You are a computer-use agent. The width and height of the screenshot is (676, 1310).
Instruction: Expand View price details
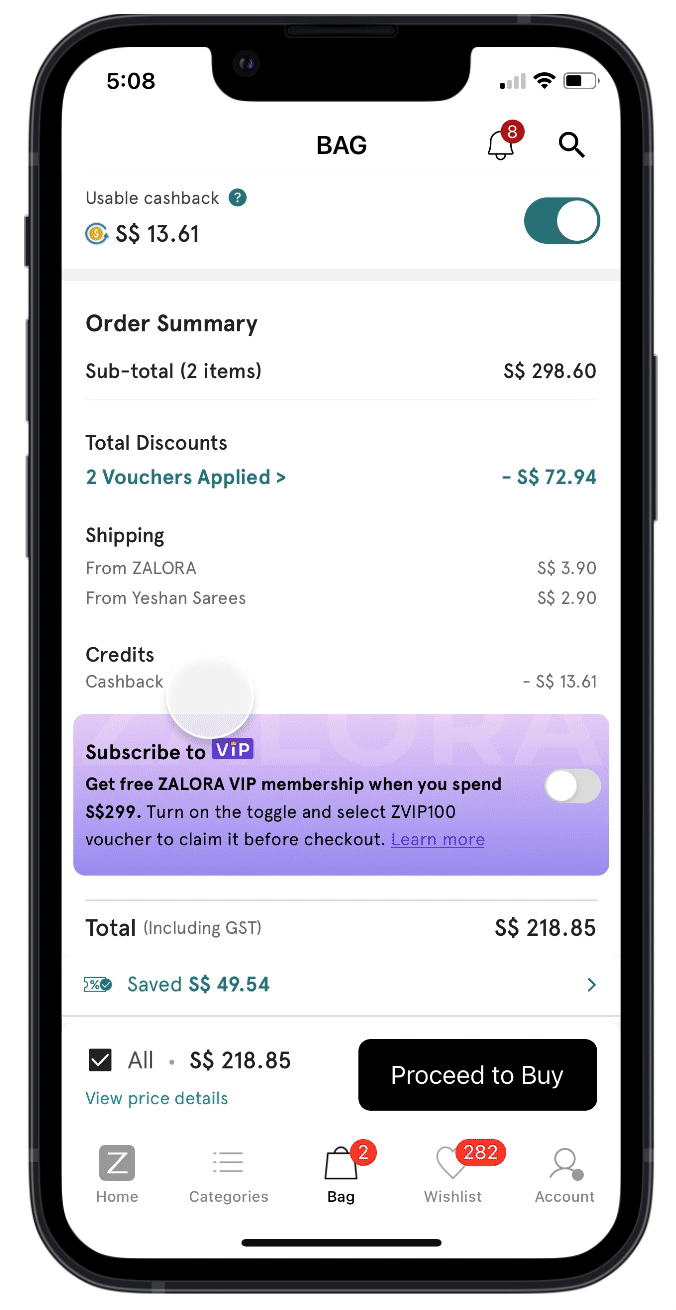157,1098
